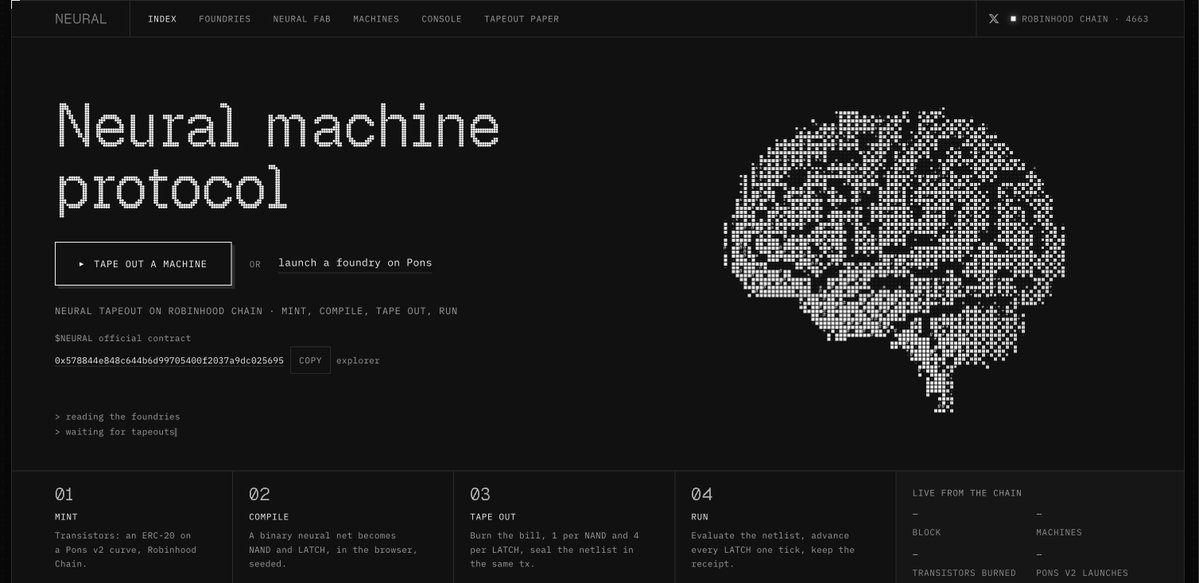The width and height of the screenshot is (1199, 583).
Task: Click the BLOCK stat label
Action: [927, 533]
